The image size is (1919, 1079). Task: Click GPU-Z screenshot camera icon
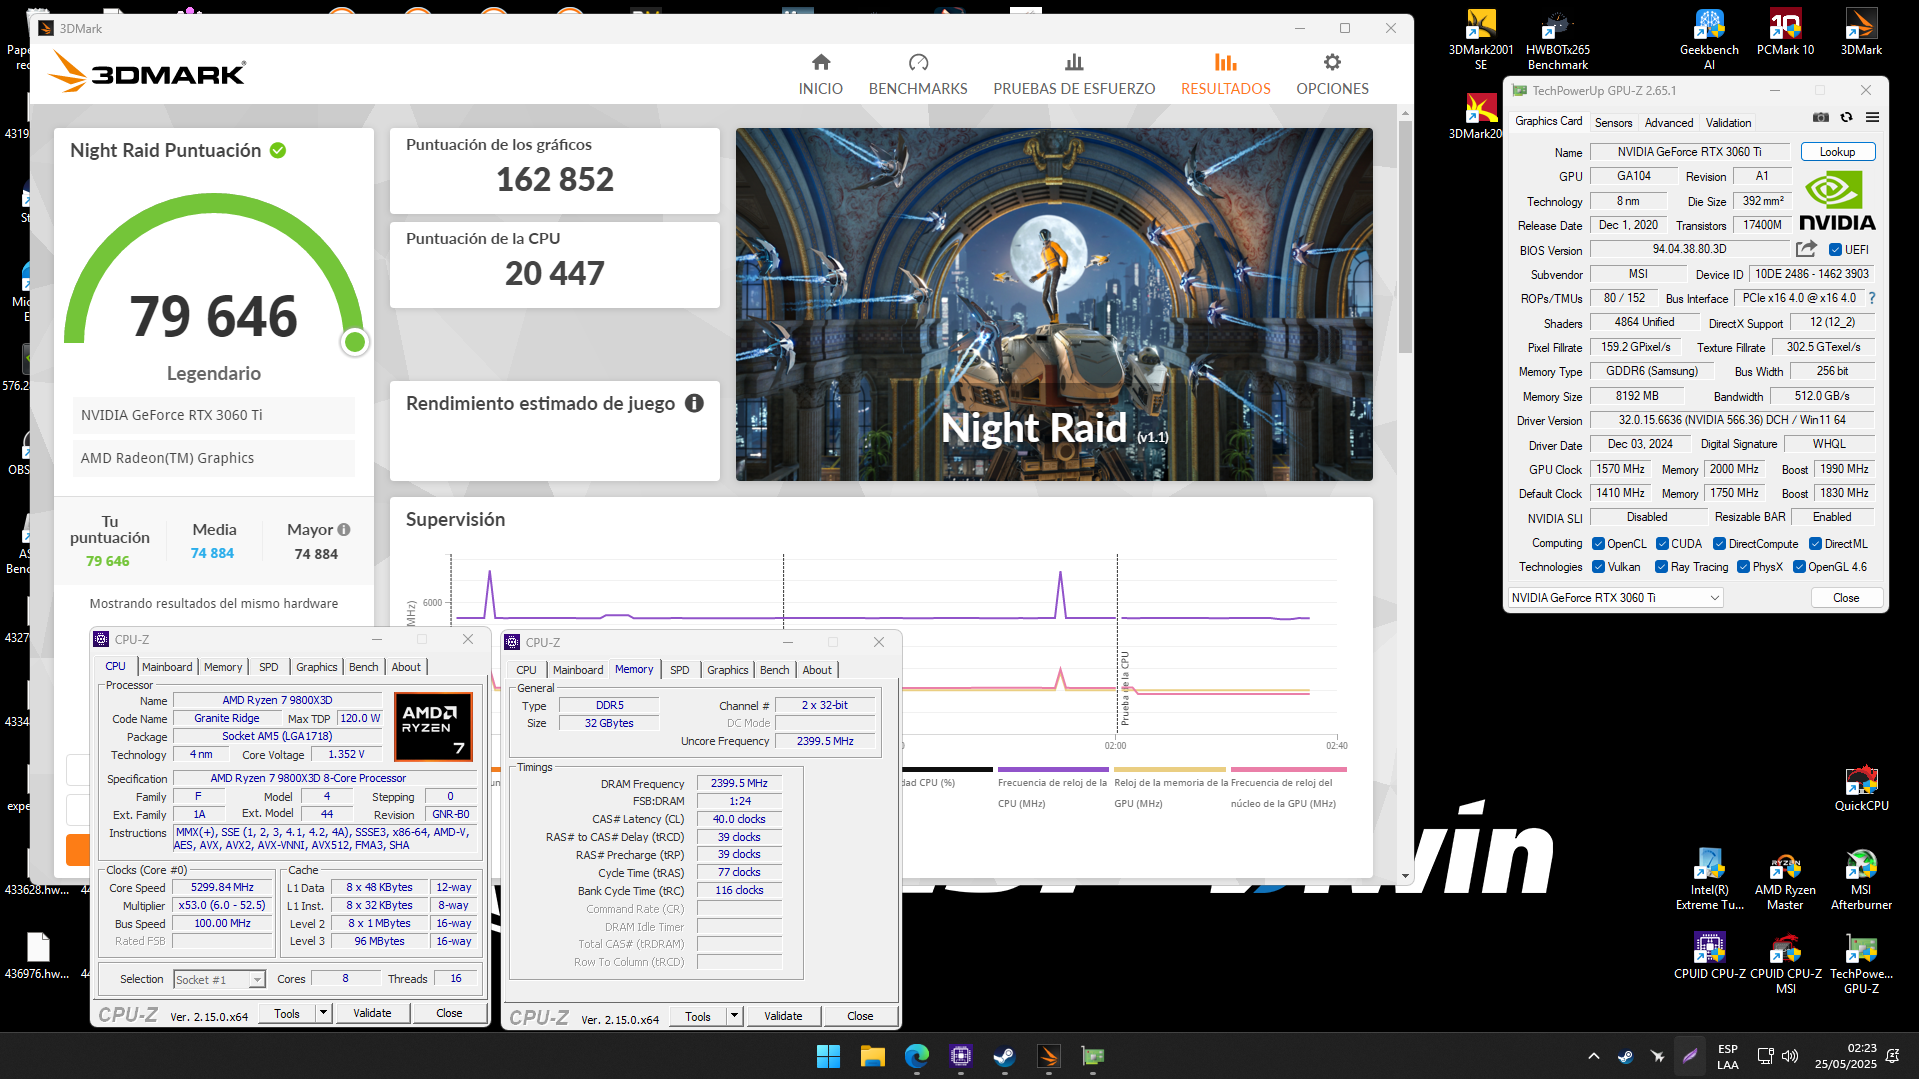1821,118
